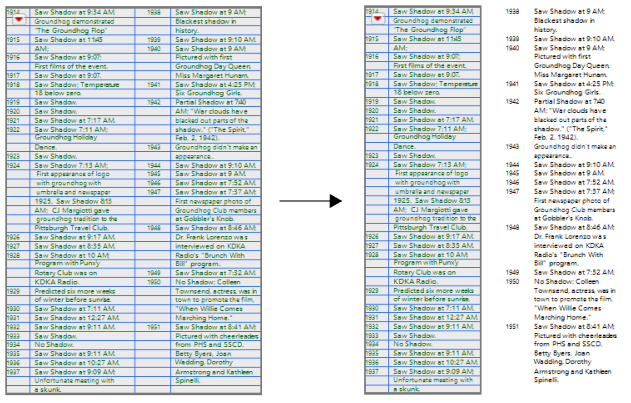Viewport: 631px width, 403px height.
Task: Click "18 below zero." in the left table
Action: pos(58,93)
